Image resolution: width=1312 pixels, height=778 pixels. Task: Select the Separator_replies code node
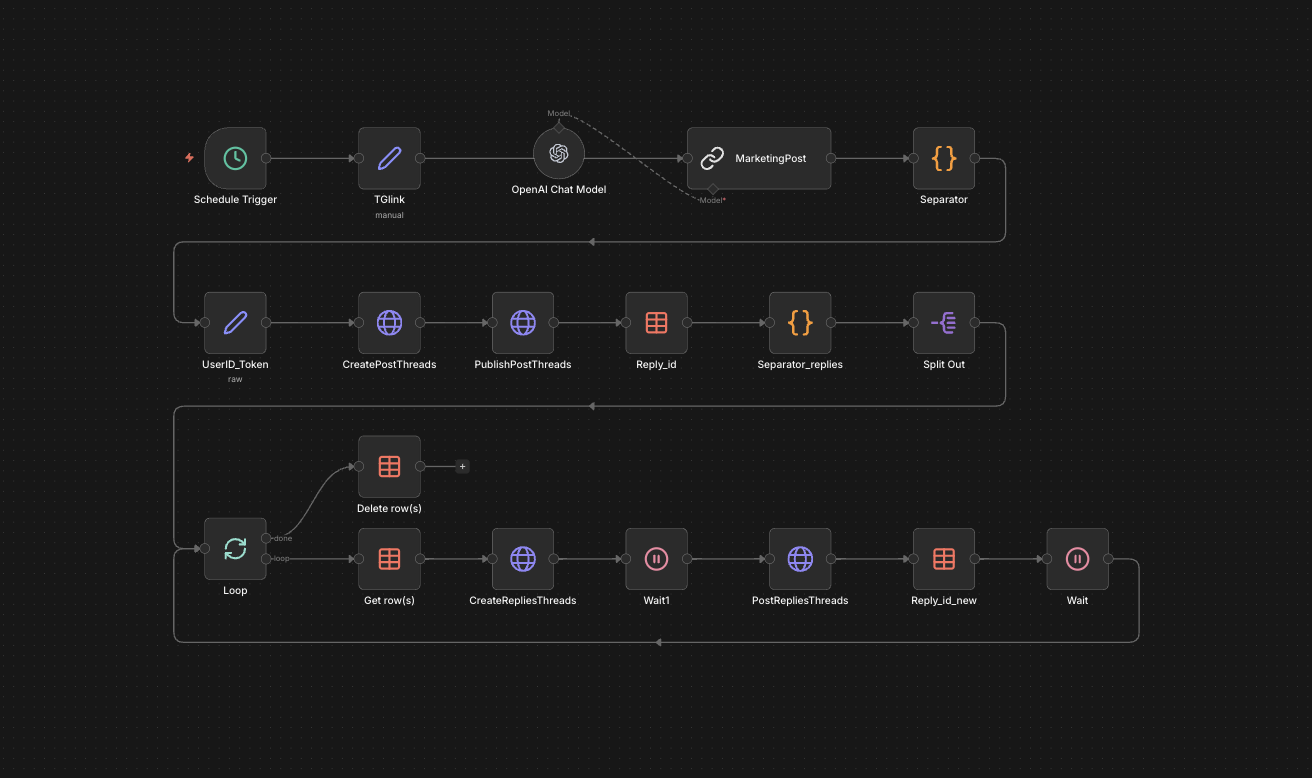coord(800,323)
